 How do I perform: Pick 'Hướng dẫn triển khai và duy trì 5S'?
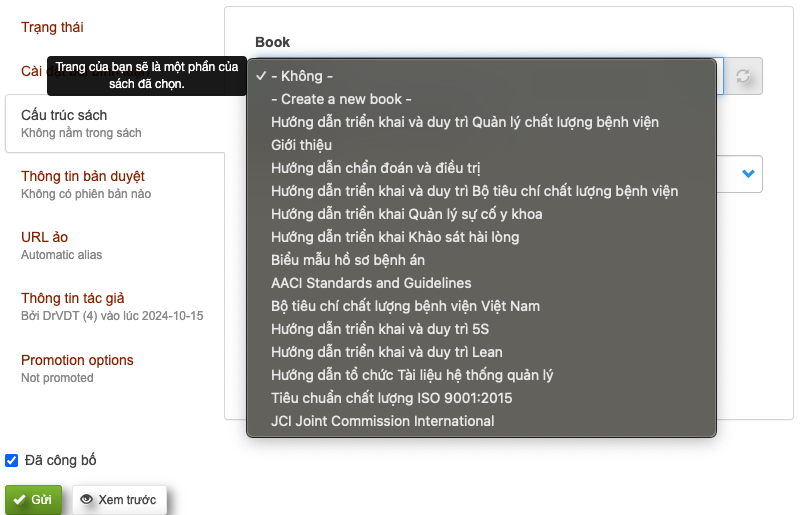[x=386, y=329]
